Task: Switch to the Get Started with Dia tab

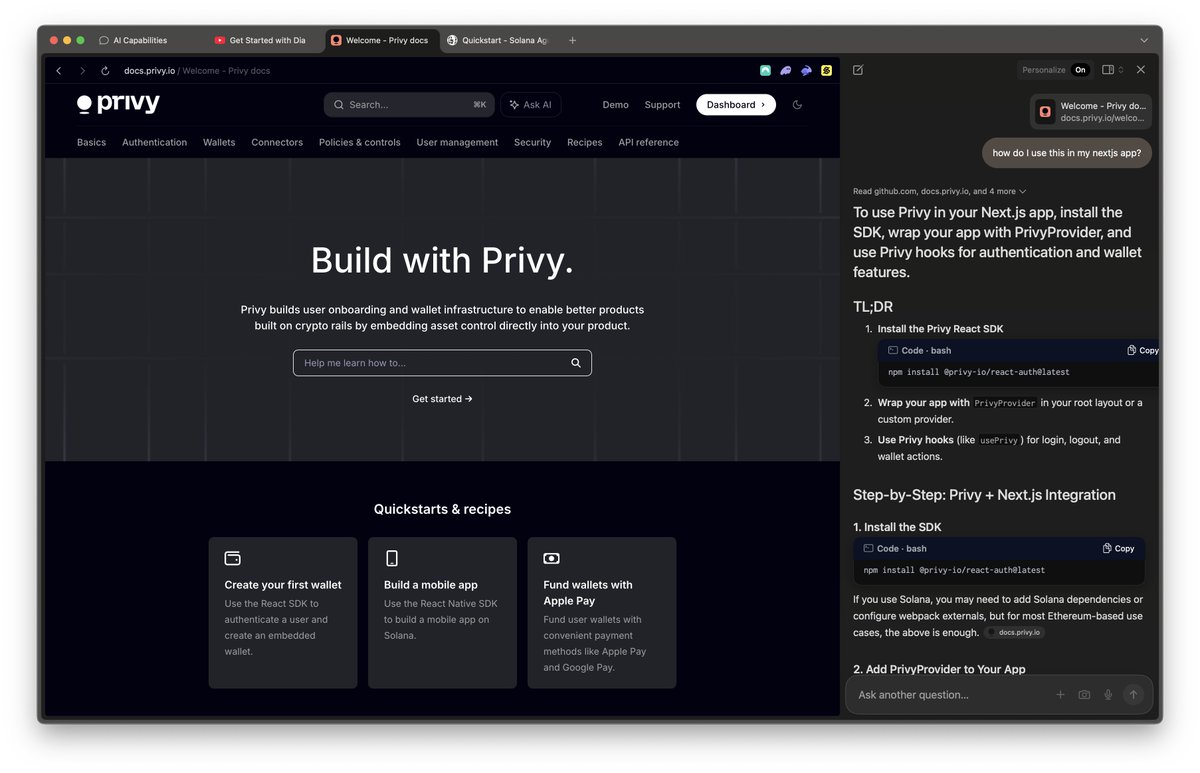Action: pyautogui.click(x=260, y=40)
